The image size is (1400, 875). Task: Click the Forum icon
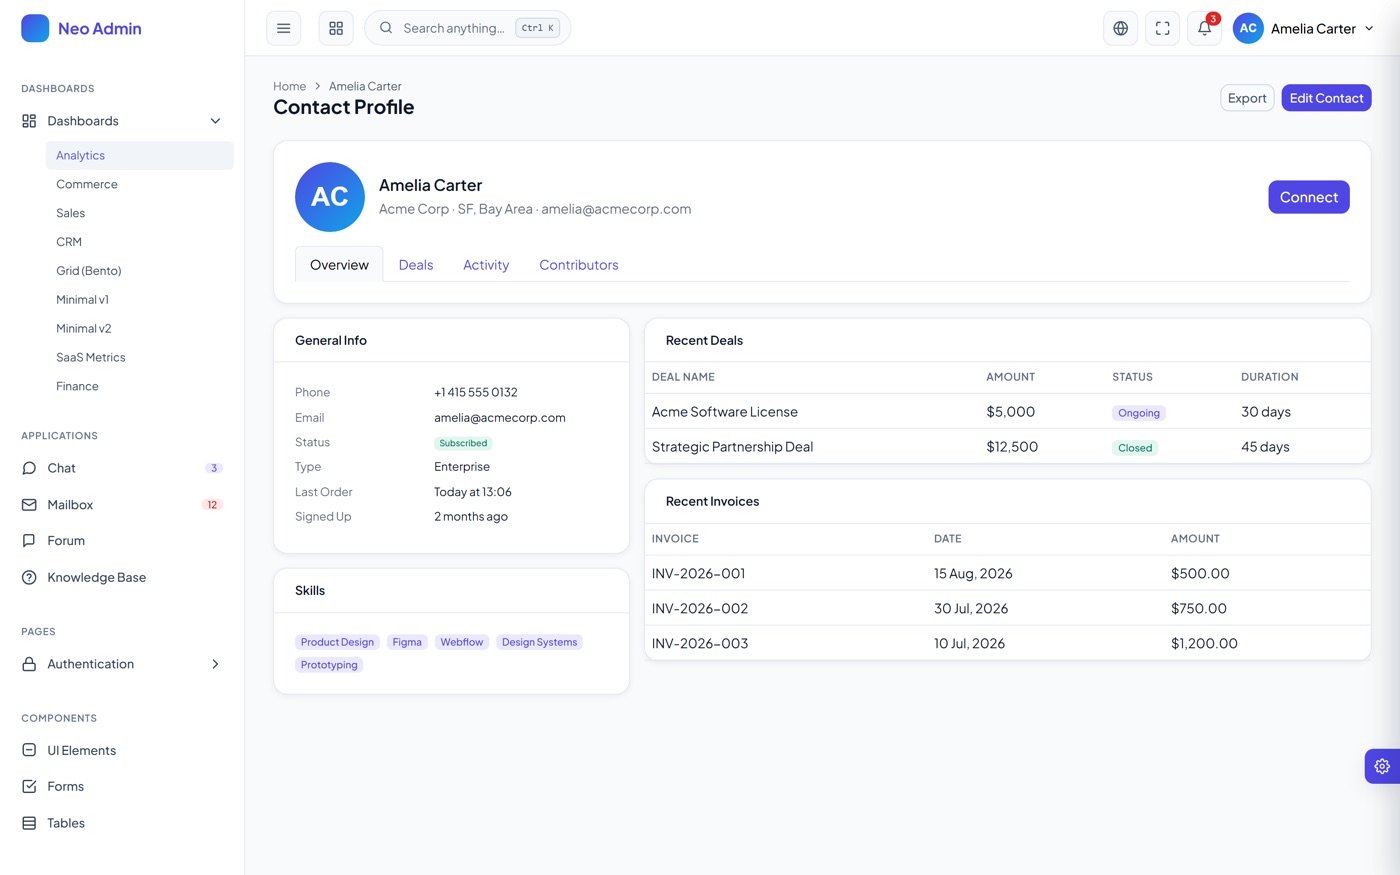click(29, 541)
